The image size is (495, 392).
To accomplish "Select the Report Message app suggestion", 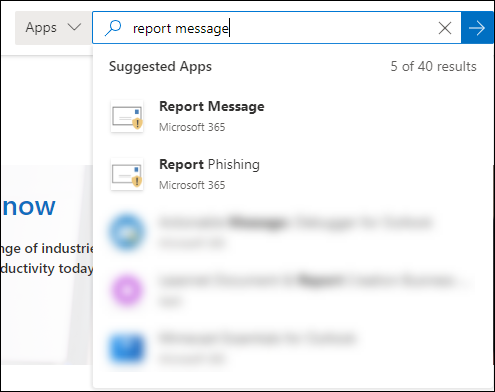I will pos(293,116).
